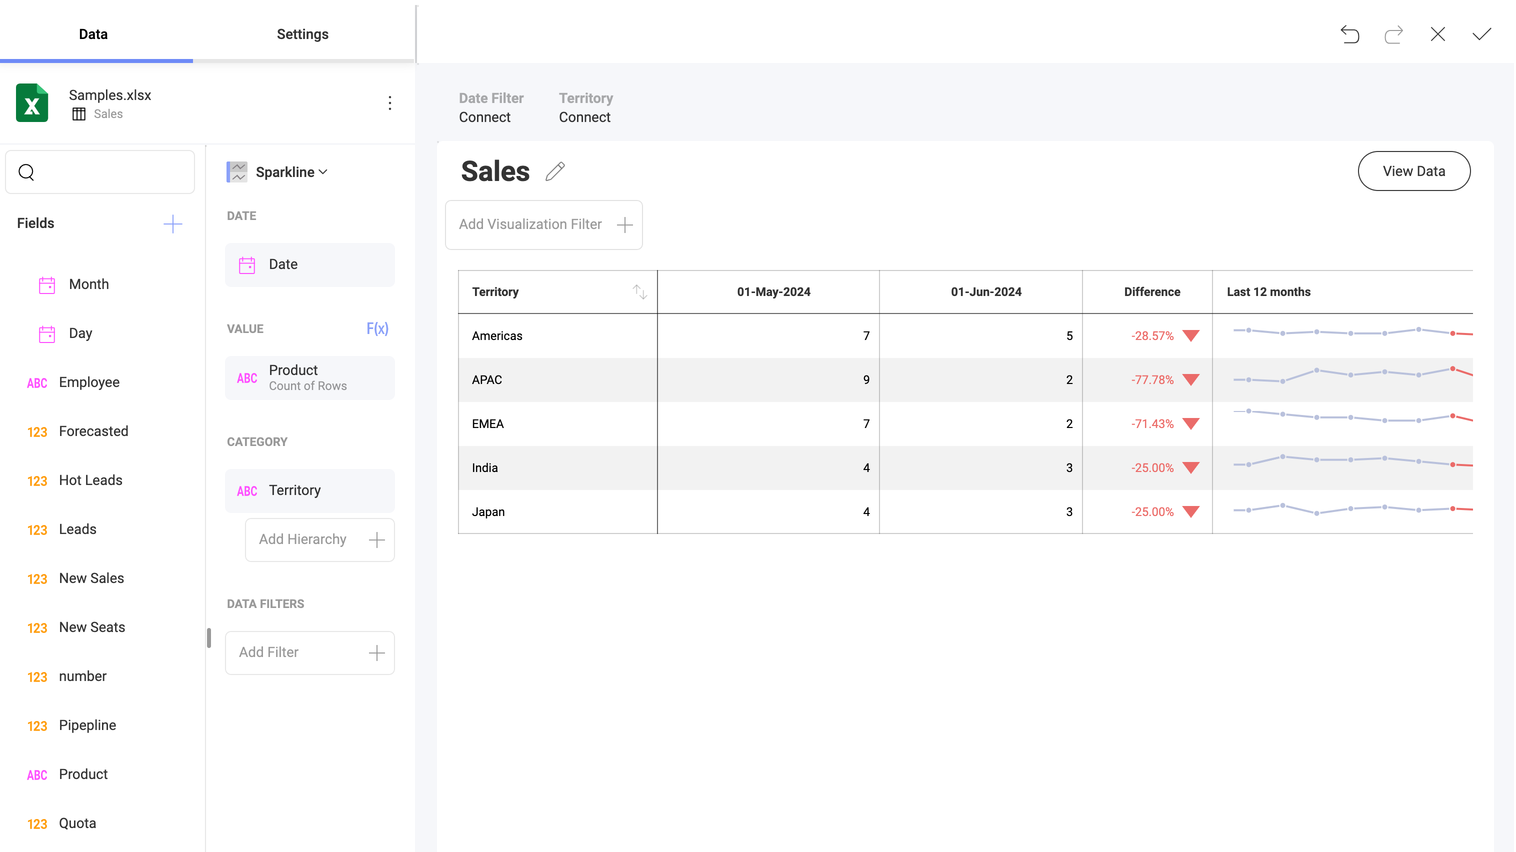Viewport: 1516px width, 852px height.
Task: Click the Add Hierarchy button
Action: tap(320, 540)
